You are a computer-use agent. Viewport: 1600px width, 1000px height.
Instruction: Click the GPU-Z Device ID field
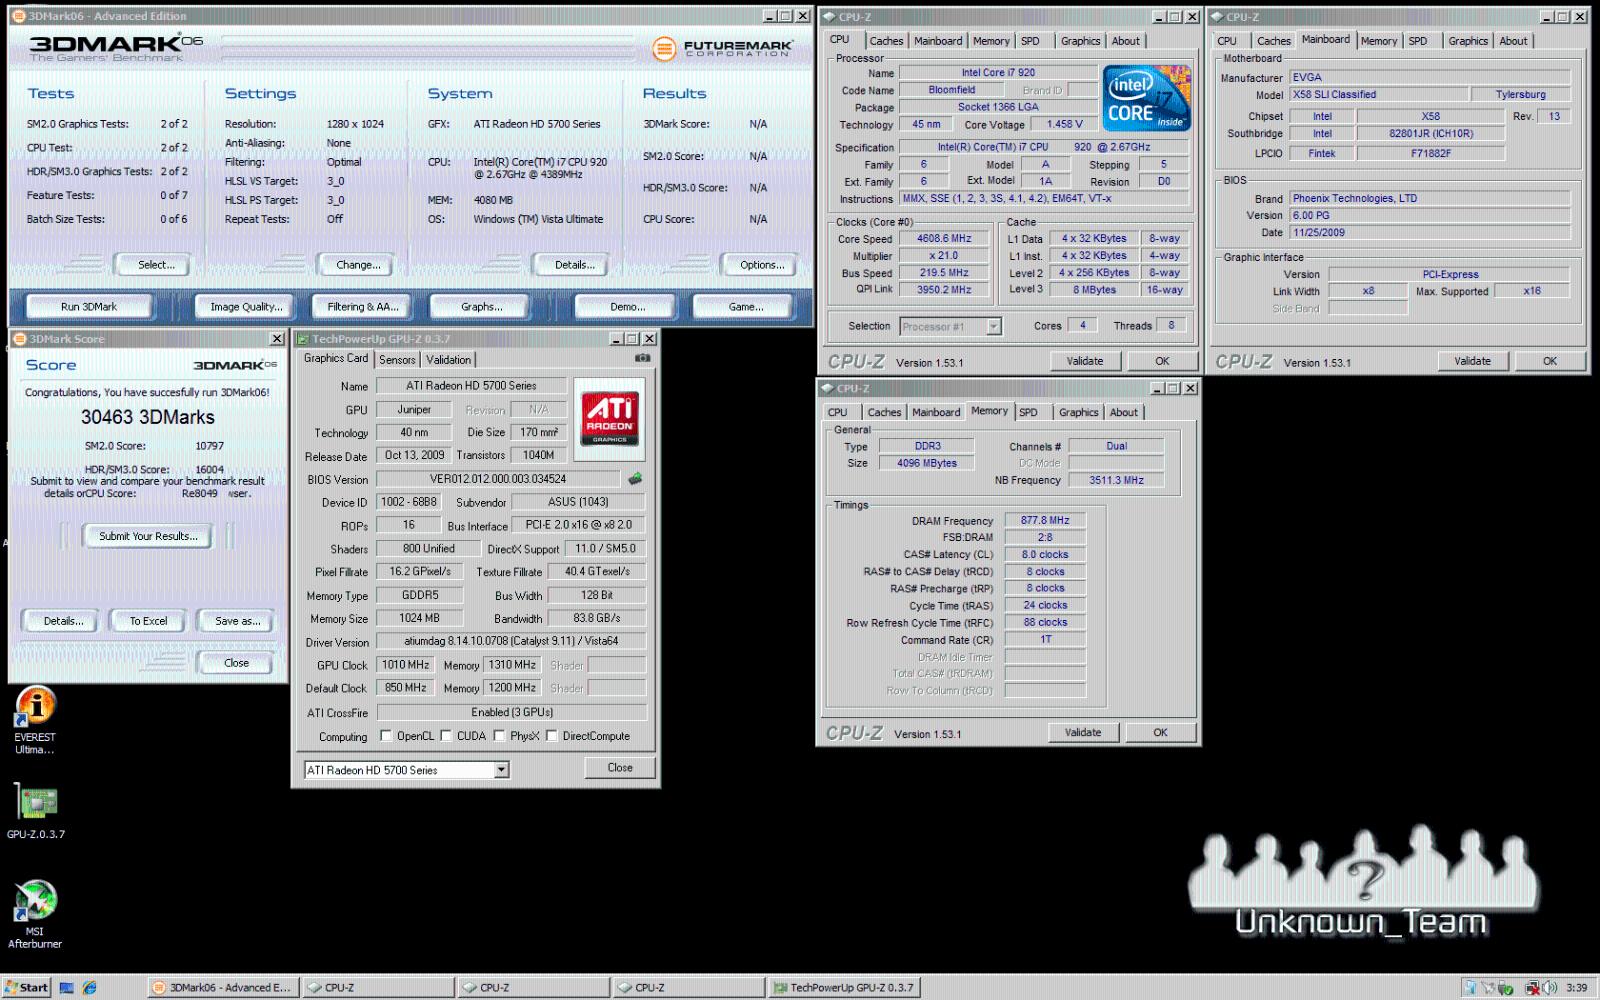coord(409,502)
